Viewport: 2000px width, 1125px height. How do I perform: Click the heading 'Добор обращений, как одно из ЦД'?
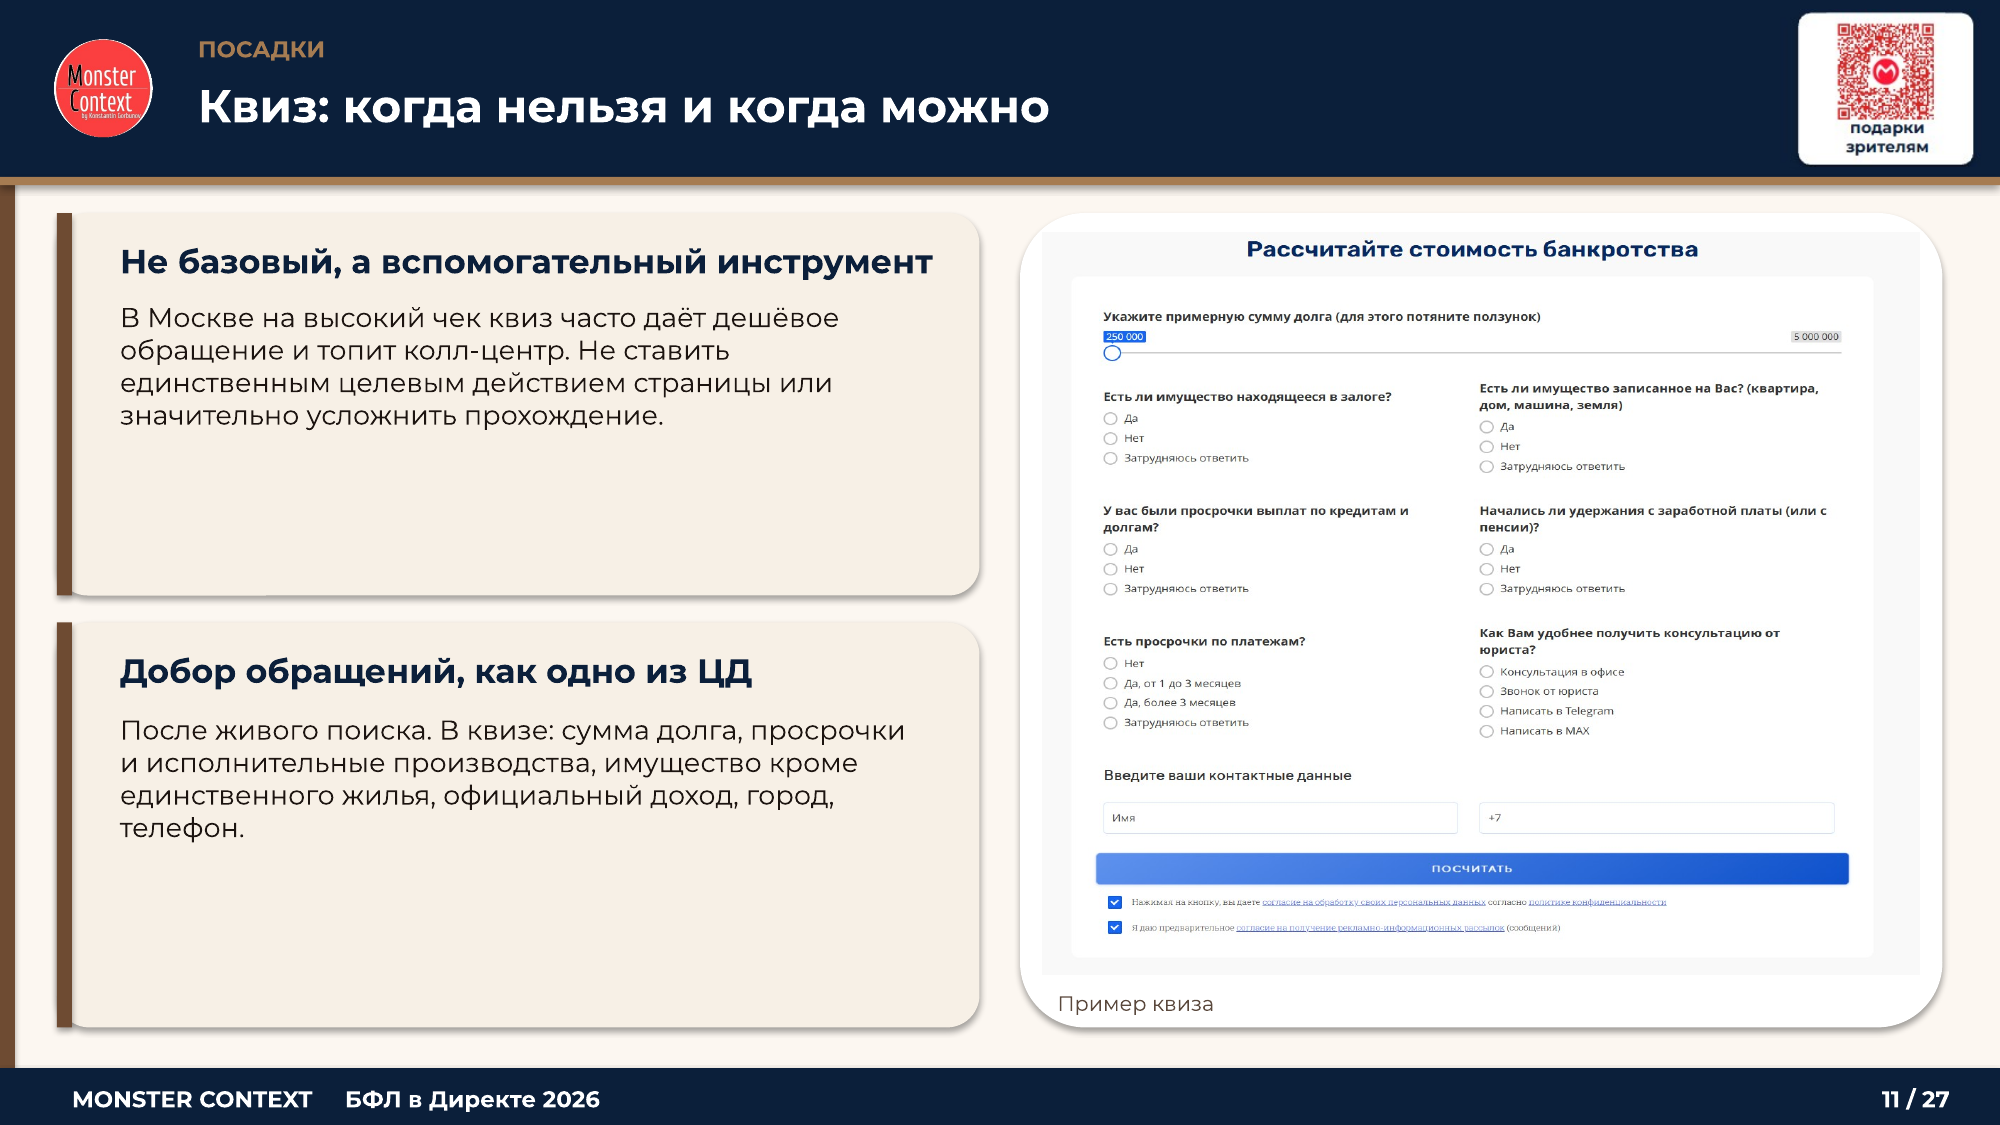point(436,671)
